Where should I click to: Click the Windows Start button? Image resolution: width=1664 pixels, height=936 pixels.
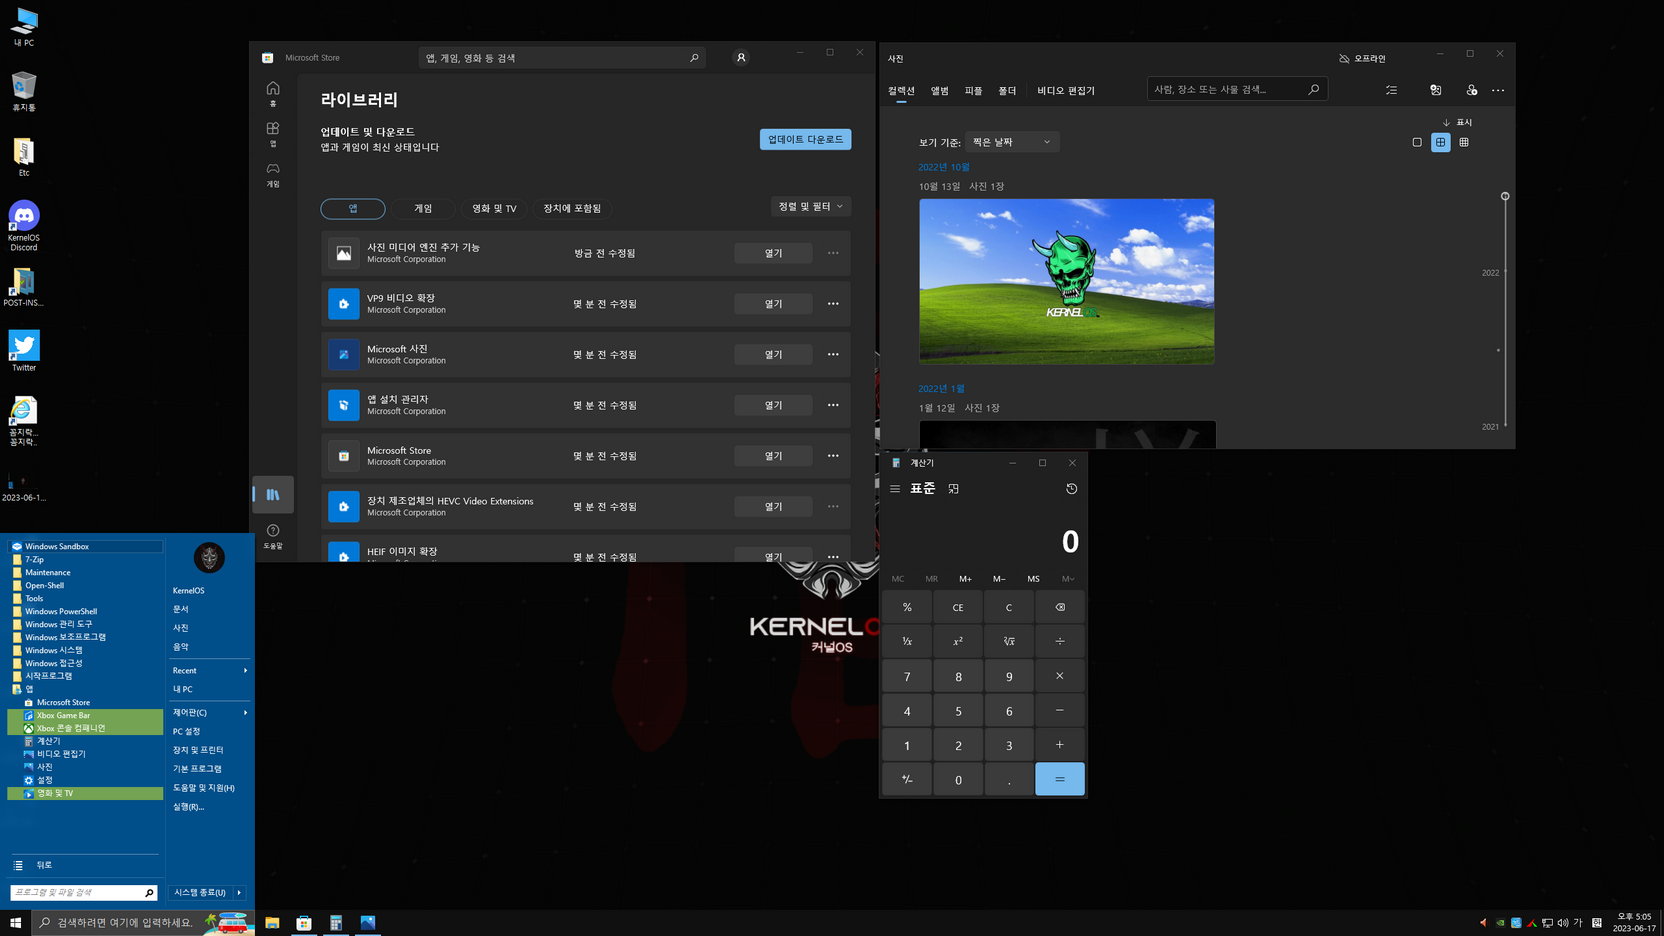click(x=16, y=923)
